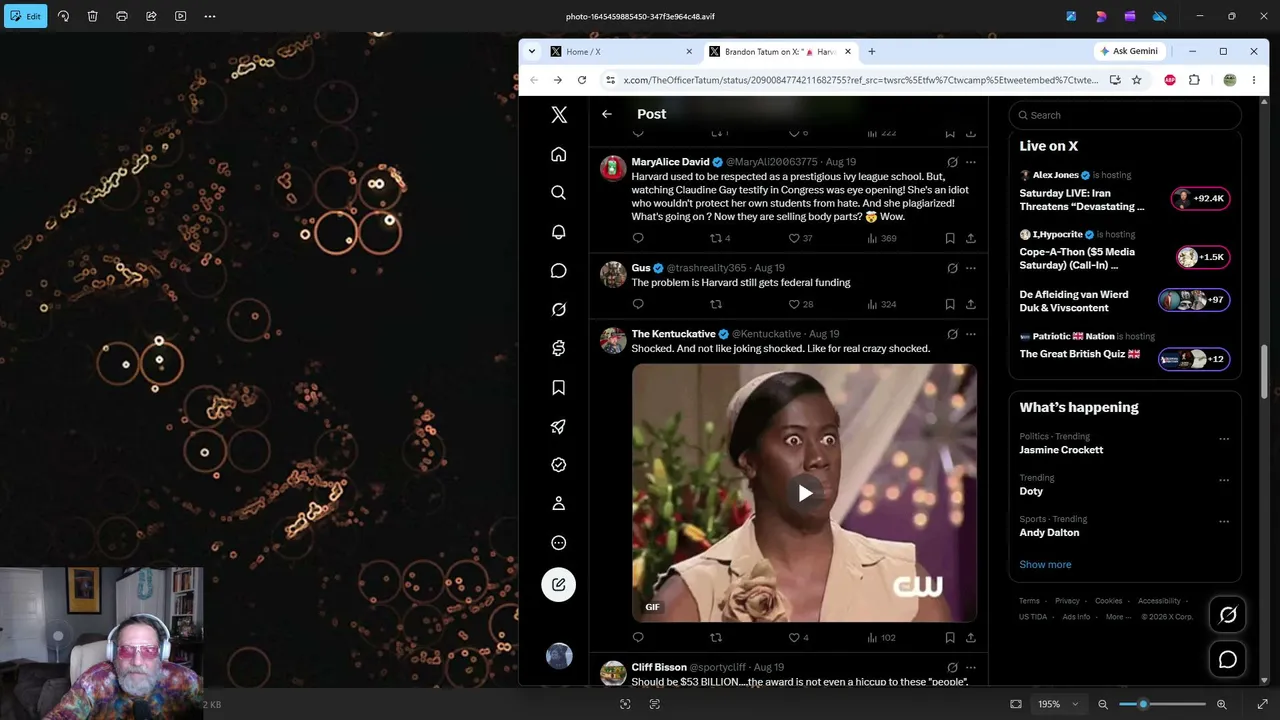Click Show more under What's happening
This screenshot has height=720, width=1280.
click(1045, 565)
